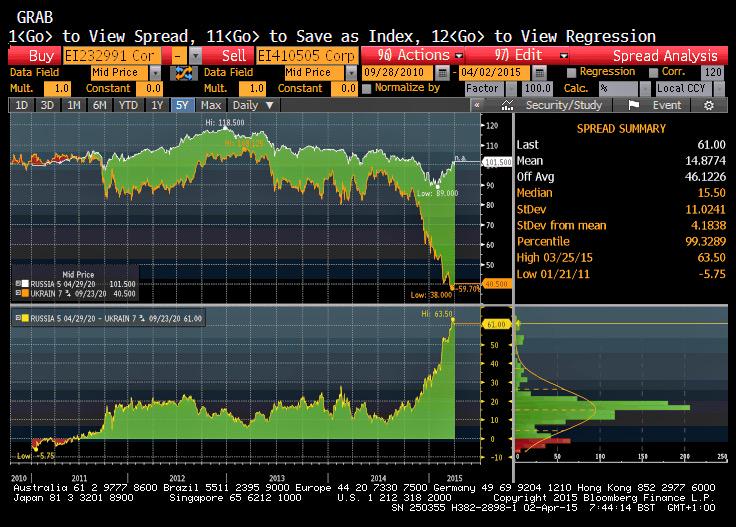Edit the EI232991 Corp buy security field
736x527 pixels.
[112, 56]
